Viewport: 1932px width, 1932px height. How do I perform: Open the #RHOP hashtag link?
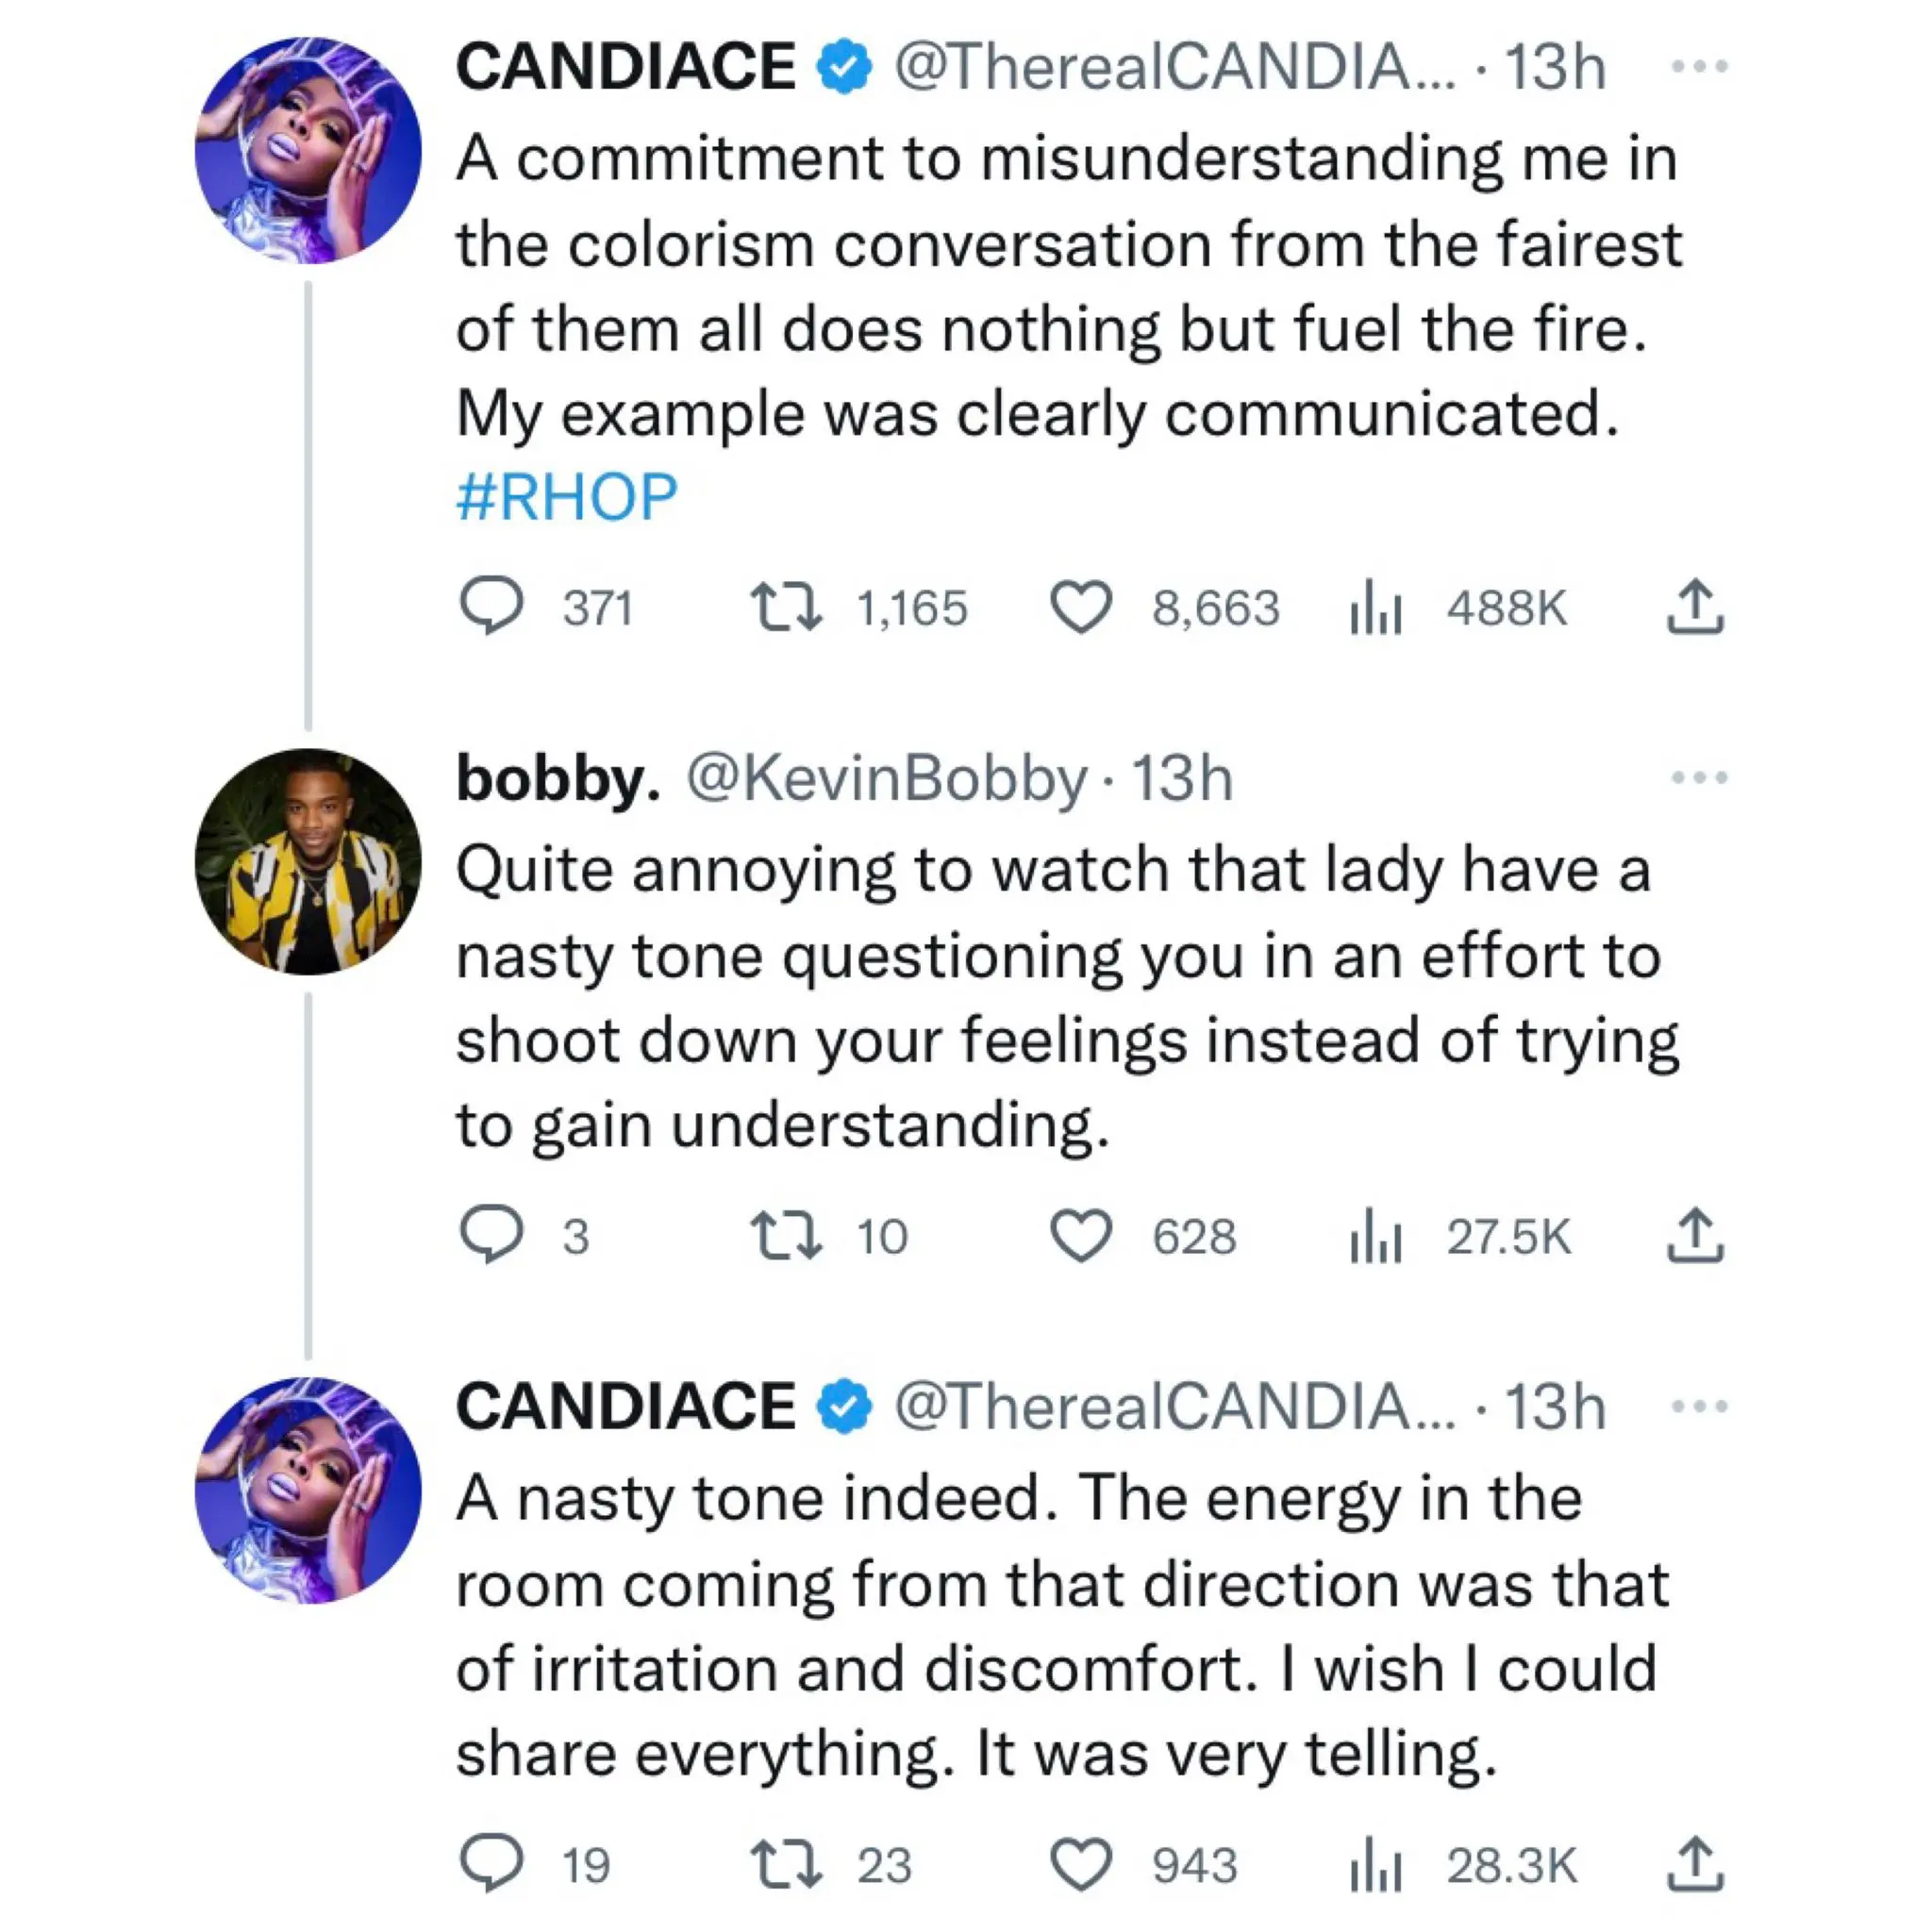click(x=567, y=497)
